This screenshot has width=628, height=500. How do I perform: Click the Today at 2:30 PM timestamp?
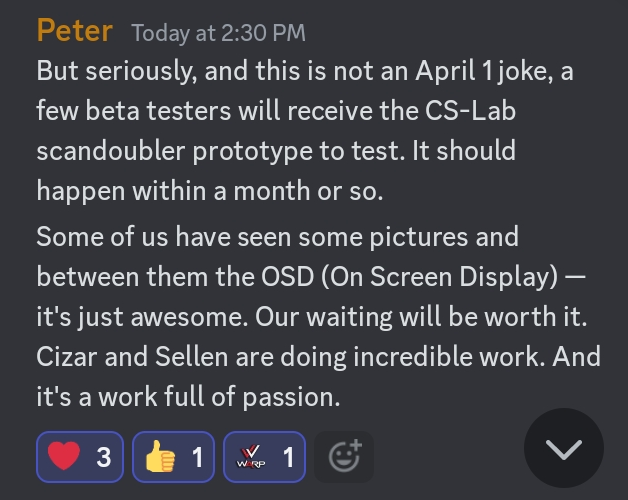point(218,33)
